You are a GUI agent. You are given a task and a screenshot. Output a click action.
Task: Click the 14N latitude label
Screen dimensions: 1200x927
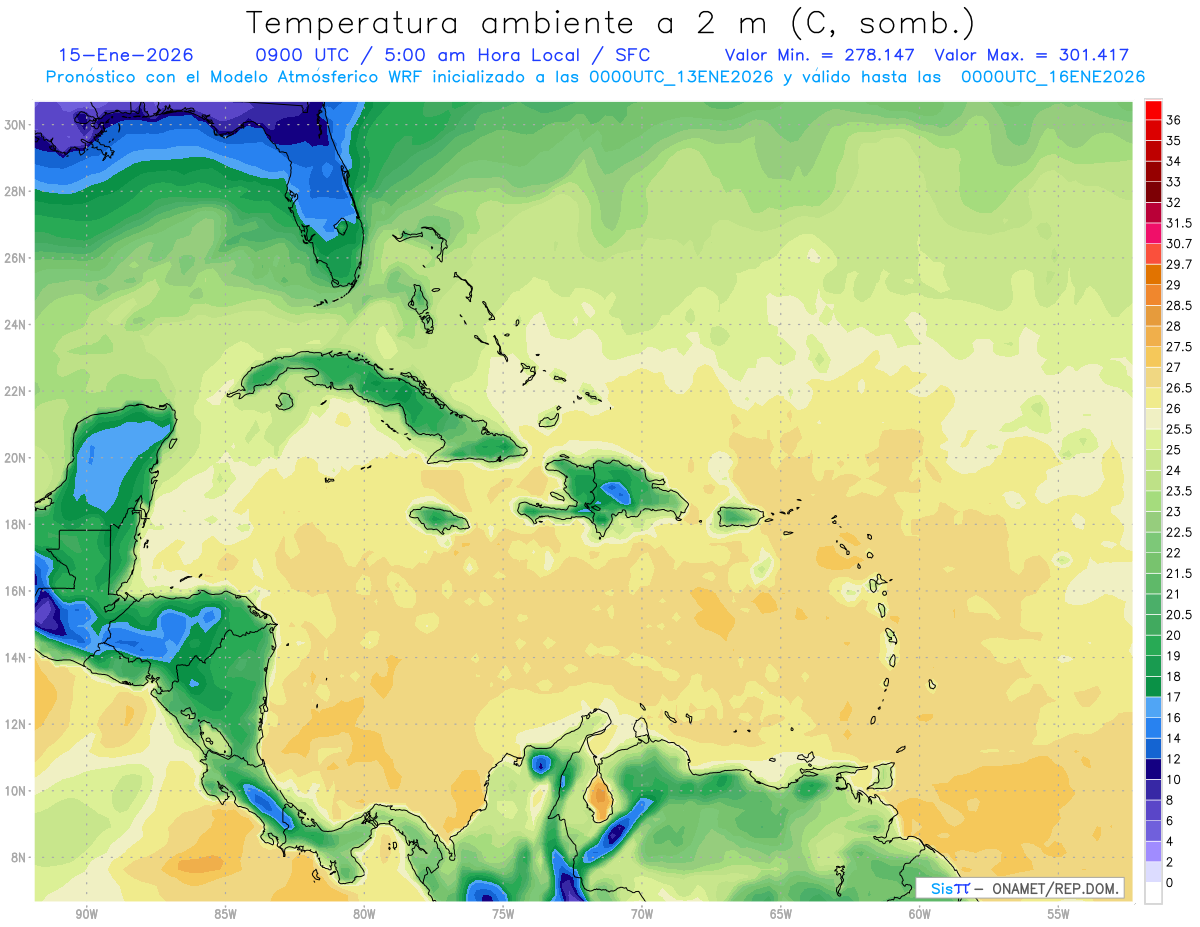click(x=15, y=657)
